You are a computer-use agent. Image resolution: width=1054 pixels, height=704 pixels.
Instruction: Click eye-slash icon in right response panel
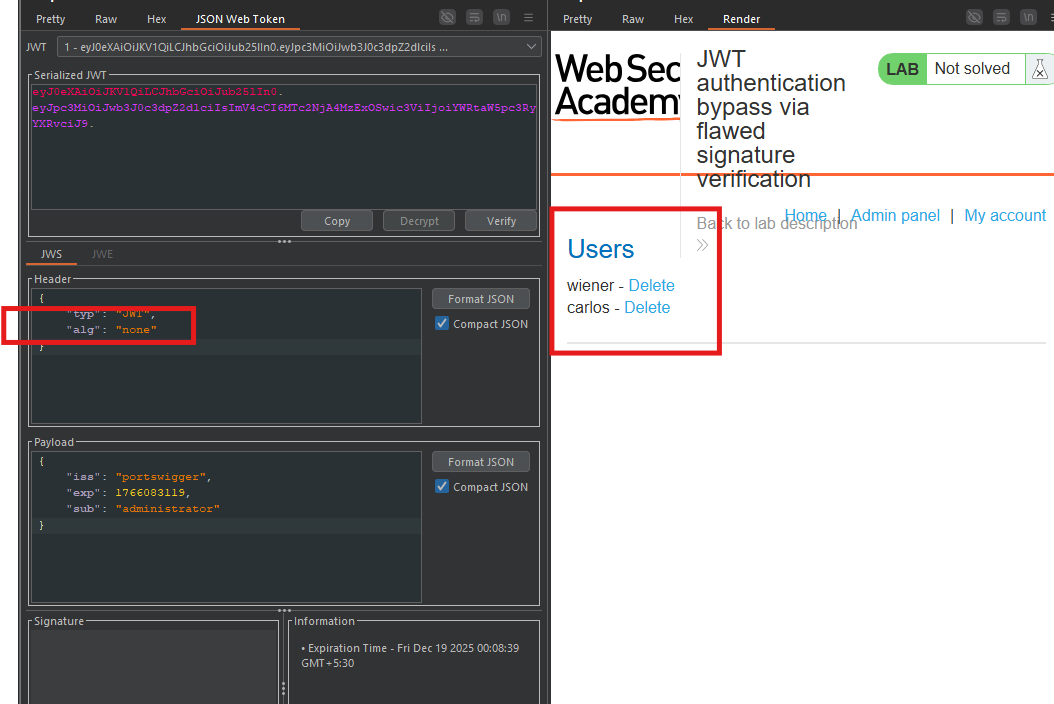[974, 17]
